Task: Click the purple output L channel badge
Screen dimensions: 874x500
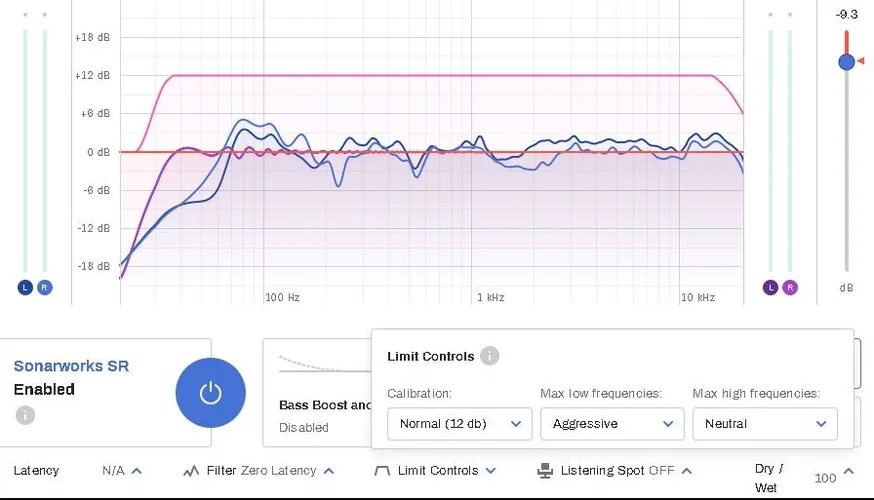Action: 770,288
